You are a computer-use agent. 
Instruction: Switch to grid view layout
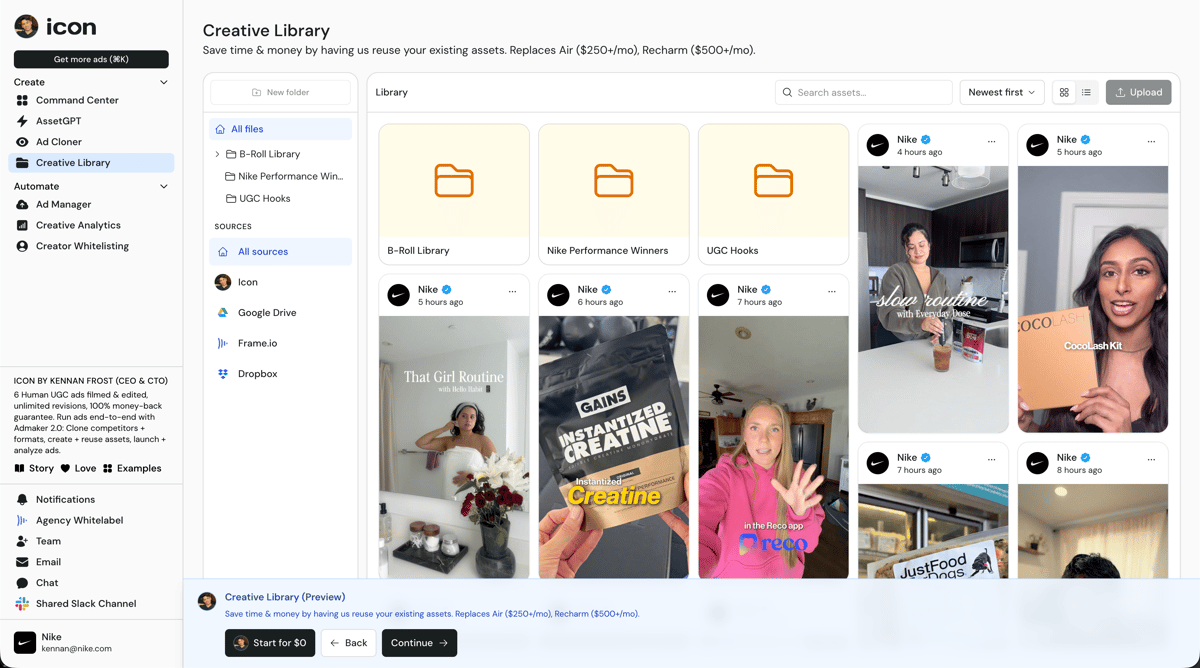[x=1064, y=93]
